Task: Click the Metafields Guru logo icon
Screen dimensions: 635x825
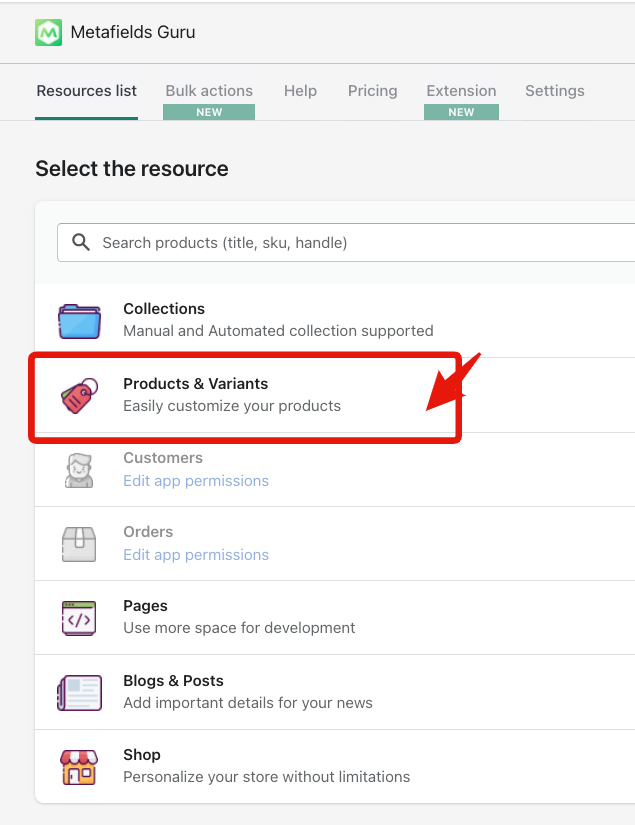Action: pyautogui.click(x=48, y=32)
